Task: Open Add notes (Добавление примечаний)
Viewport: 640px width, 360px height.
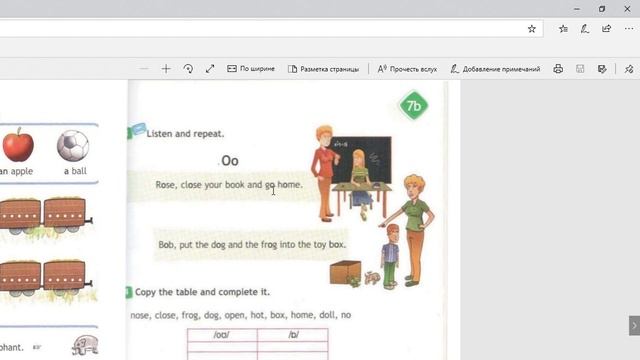Action: [x=495, y=69]
